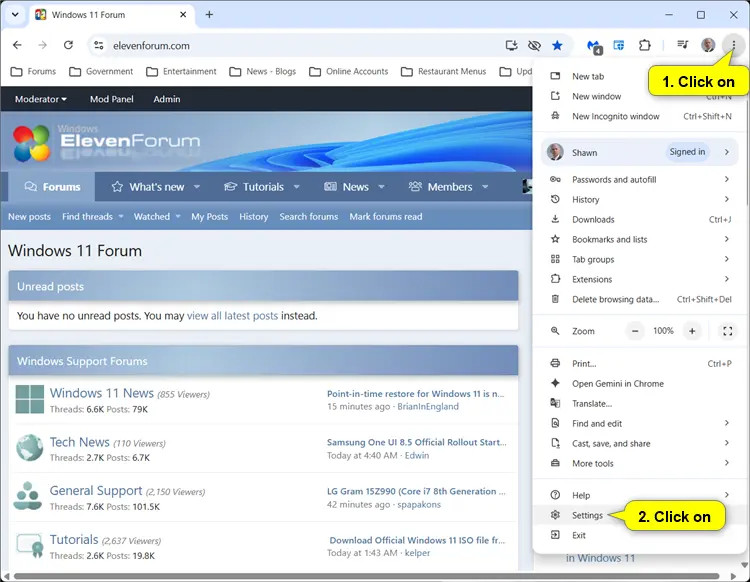Select Exit in the Chrome menu
The height and width of the screenshot is (582, 750).
click(x=641, y=535)
